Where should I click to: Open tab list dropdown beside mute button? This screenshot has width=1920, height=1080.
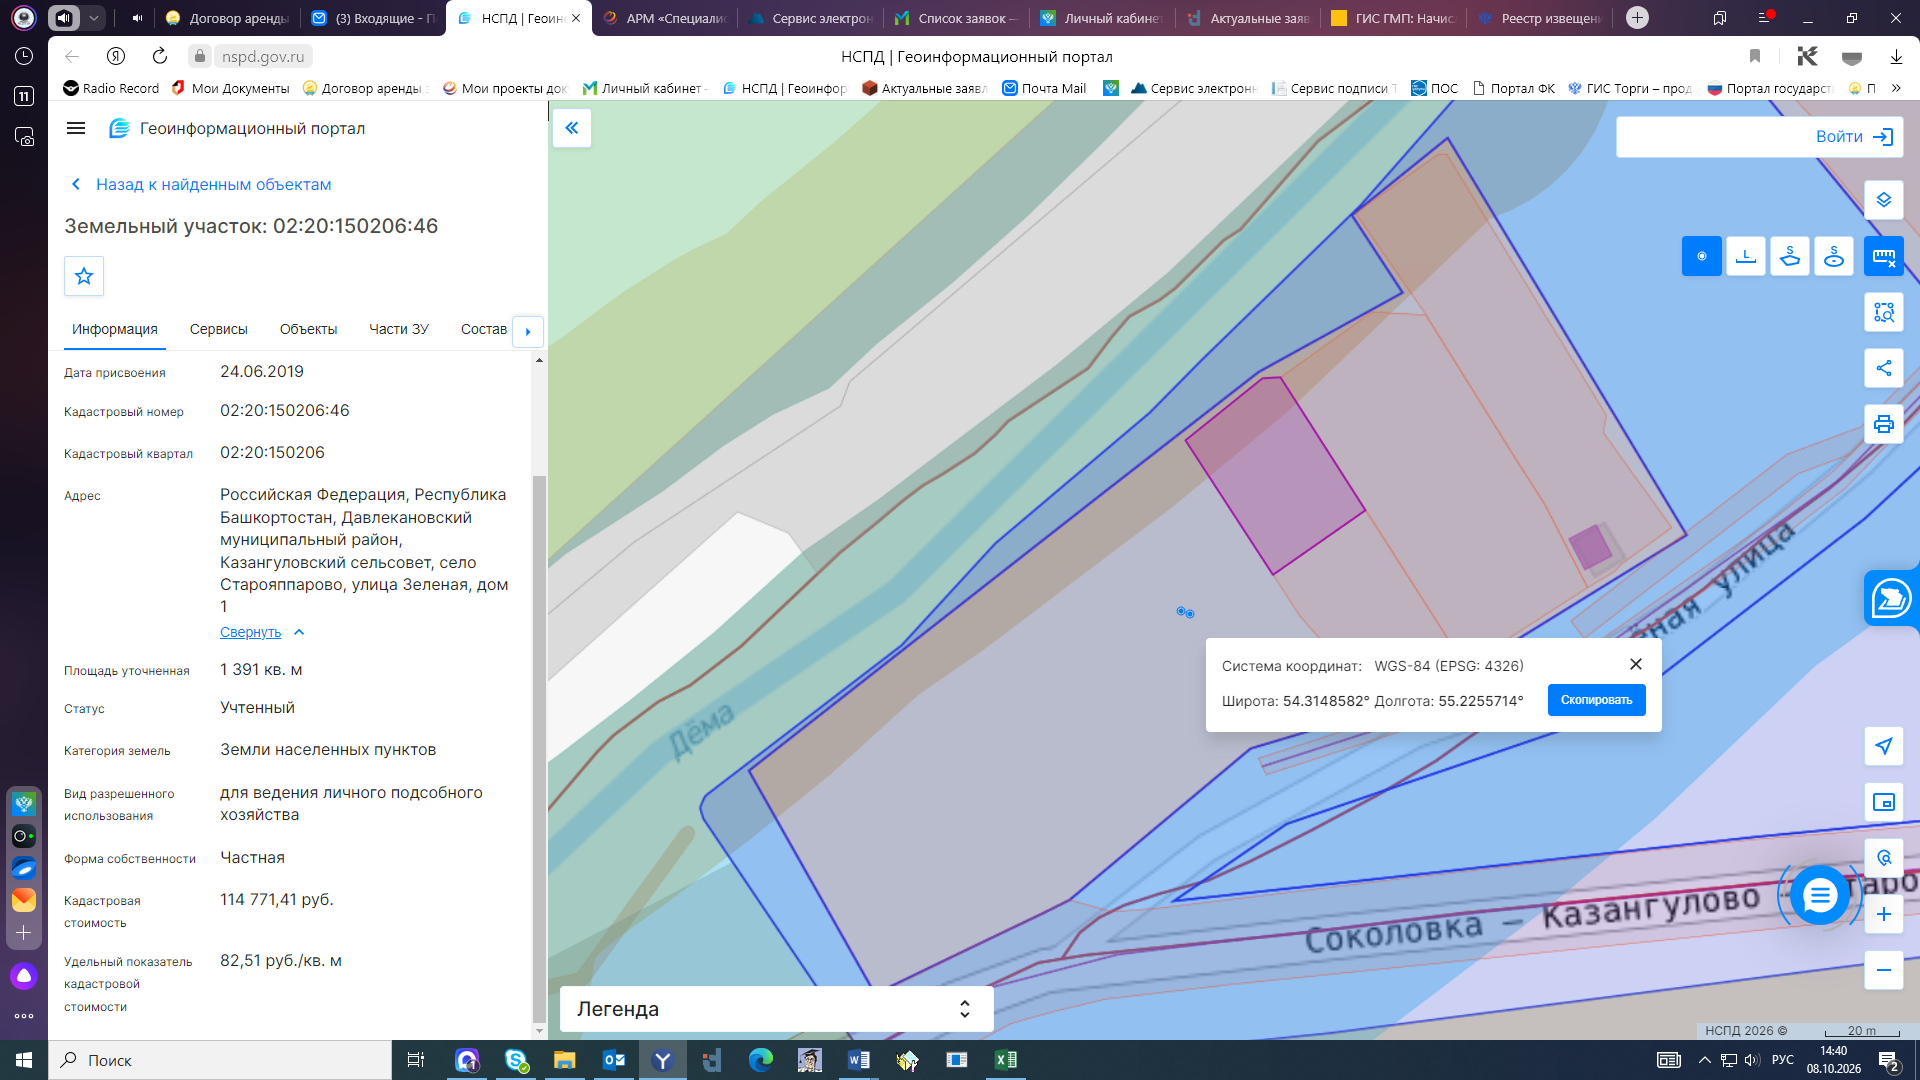(x=93, y=18)
